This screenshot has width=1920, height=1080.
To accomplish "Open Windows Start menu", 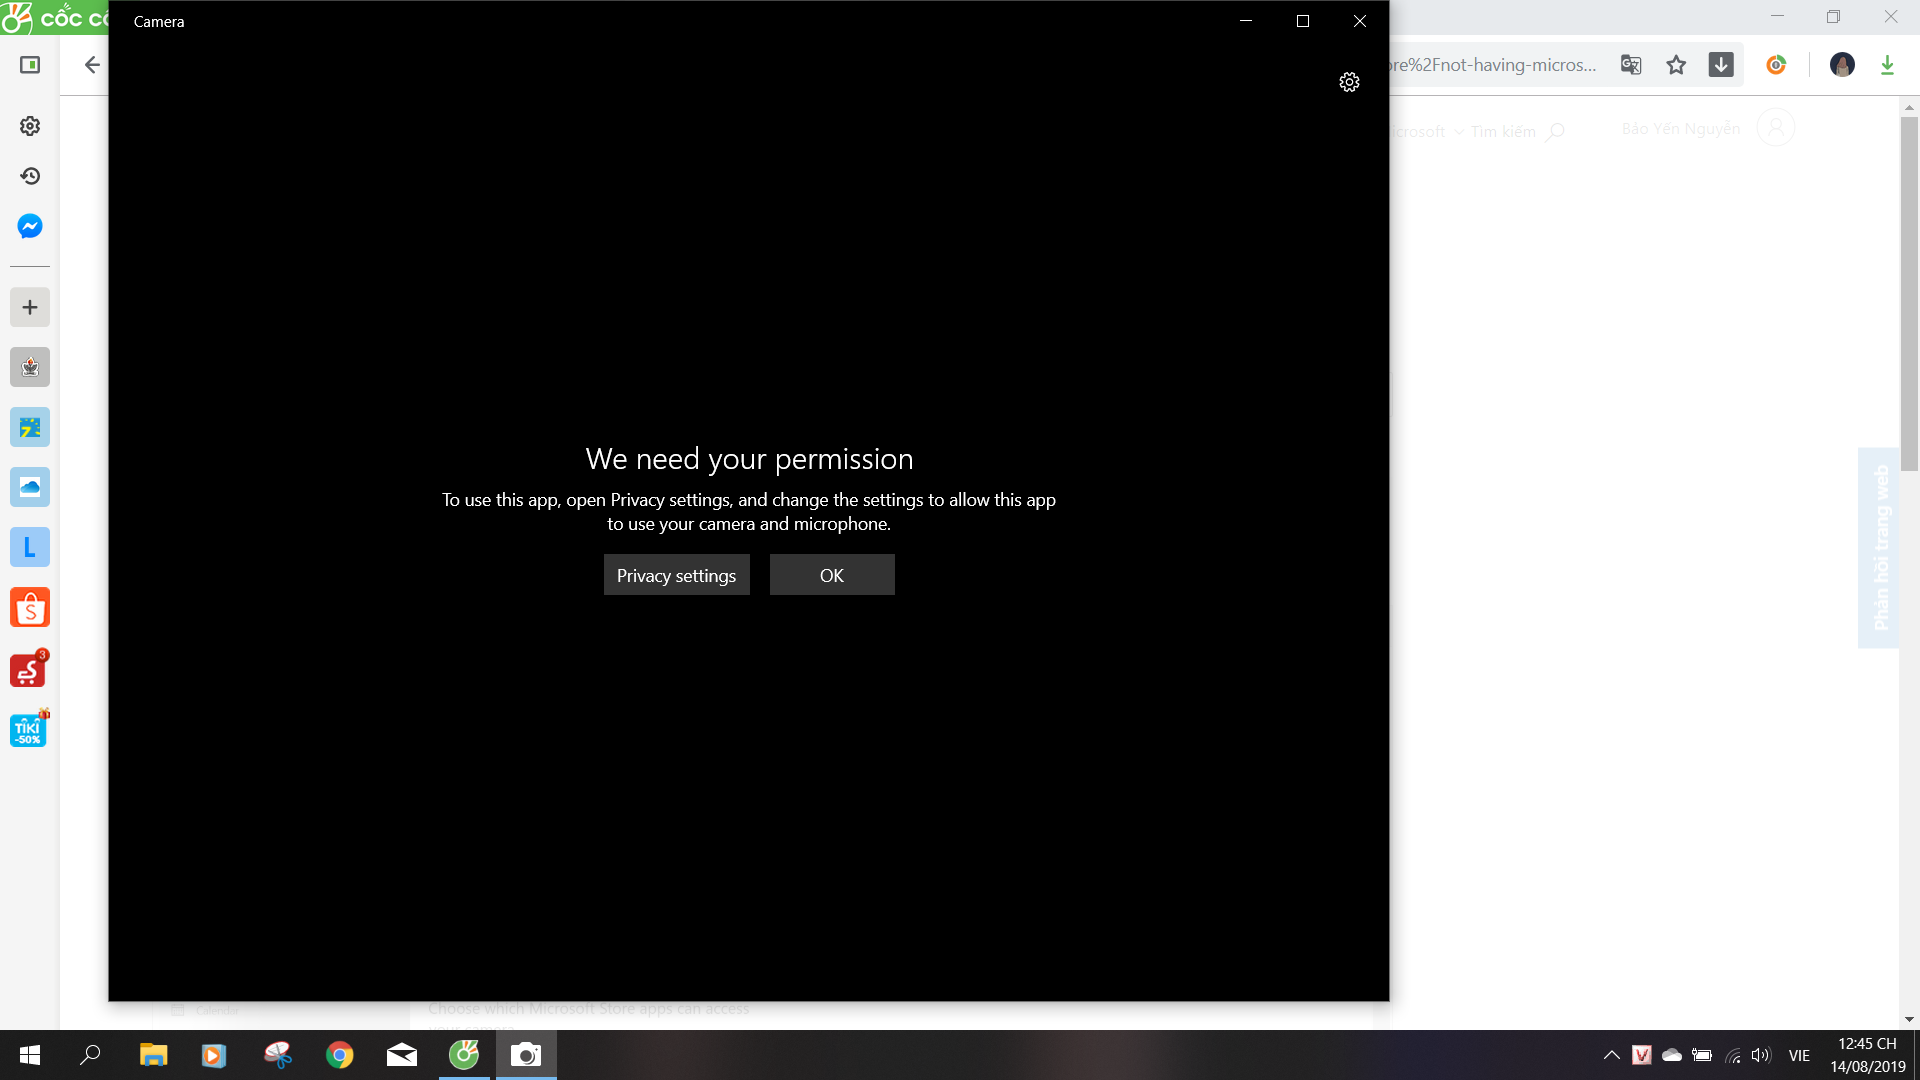I will [x=30, y=1055].
